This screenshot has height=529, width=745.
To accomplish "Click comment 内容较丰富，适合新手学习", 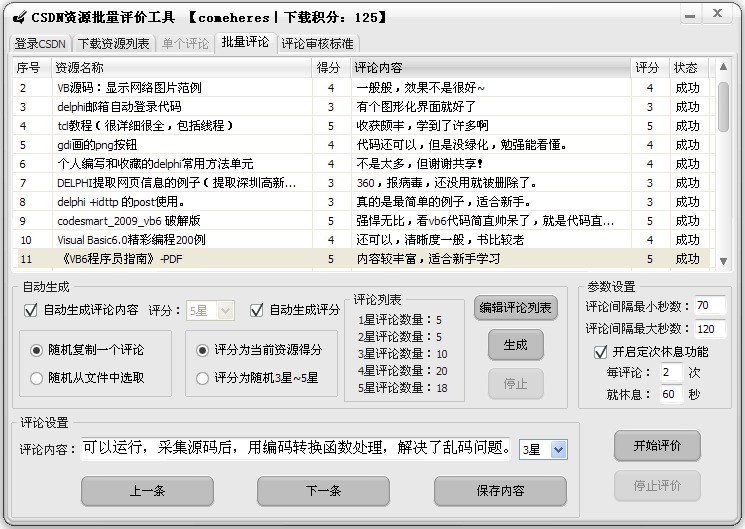I will [x=428, y=259].
